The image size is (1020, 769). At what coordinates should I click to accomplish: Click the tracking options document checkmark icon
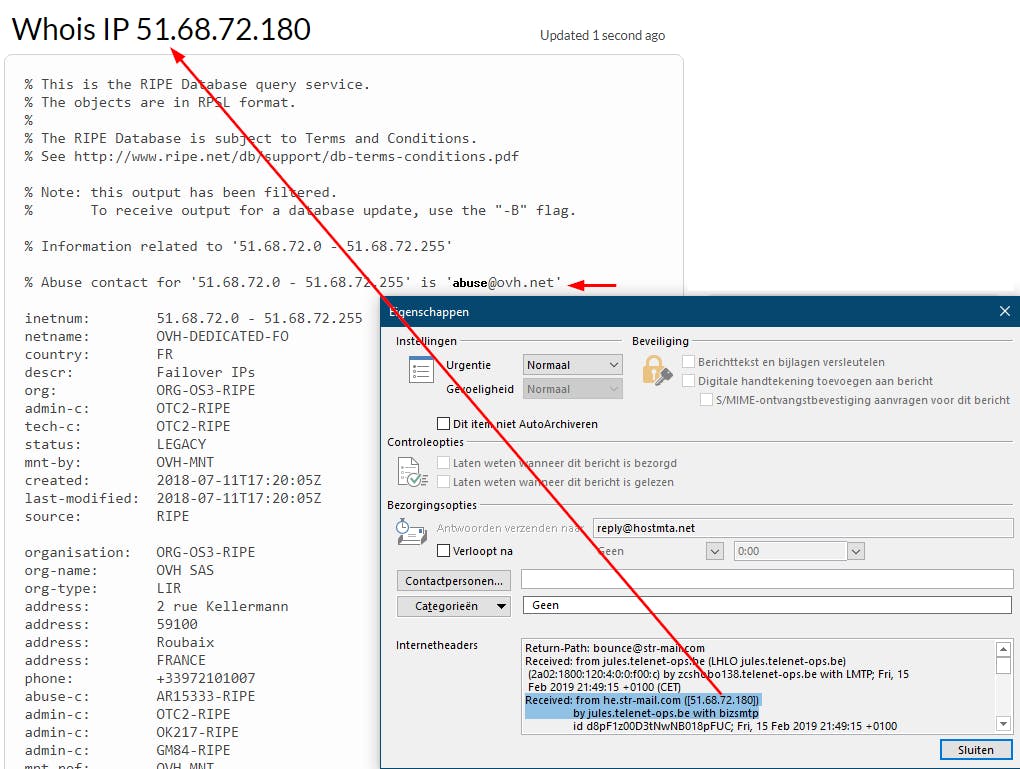pos(412,472)
